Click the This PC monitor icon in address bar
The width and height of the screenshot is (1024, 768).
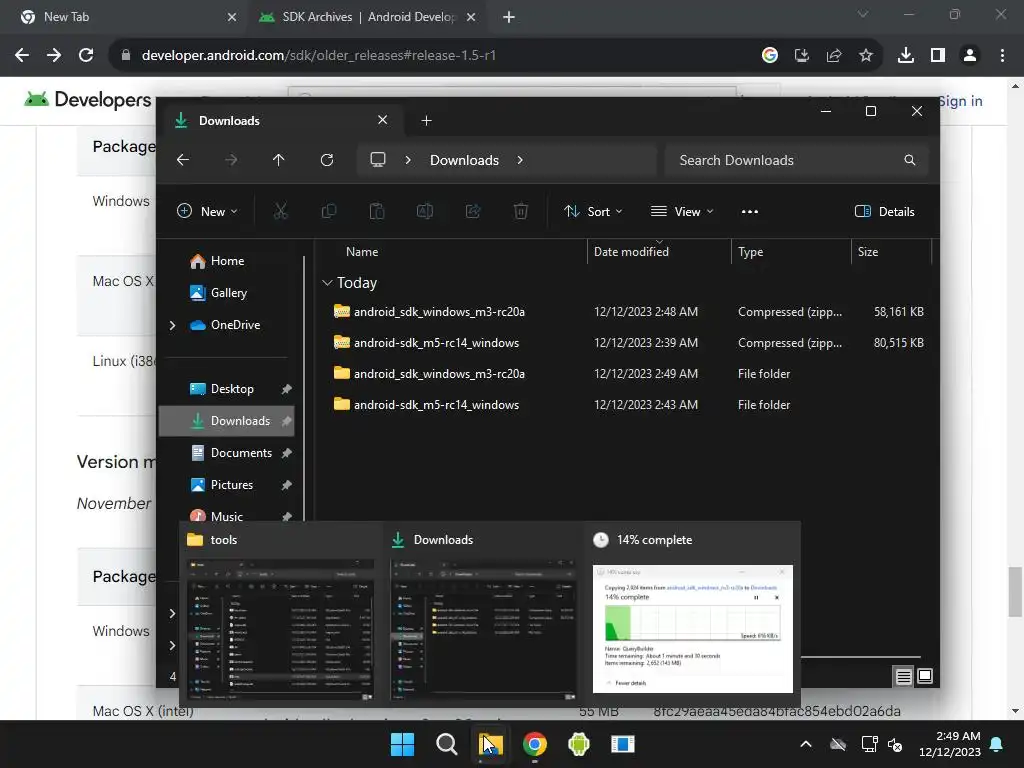377,160
